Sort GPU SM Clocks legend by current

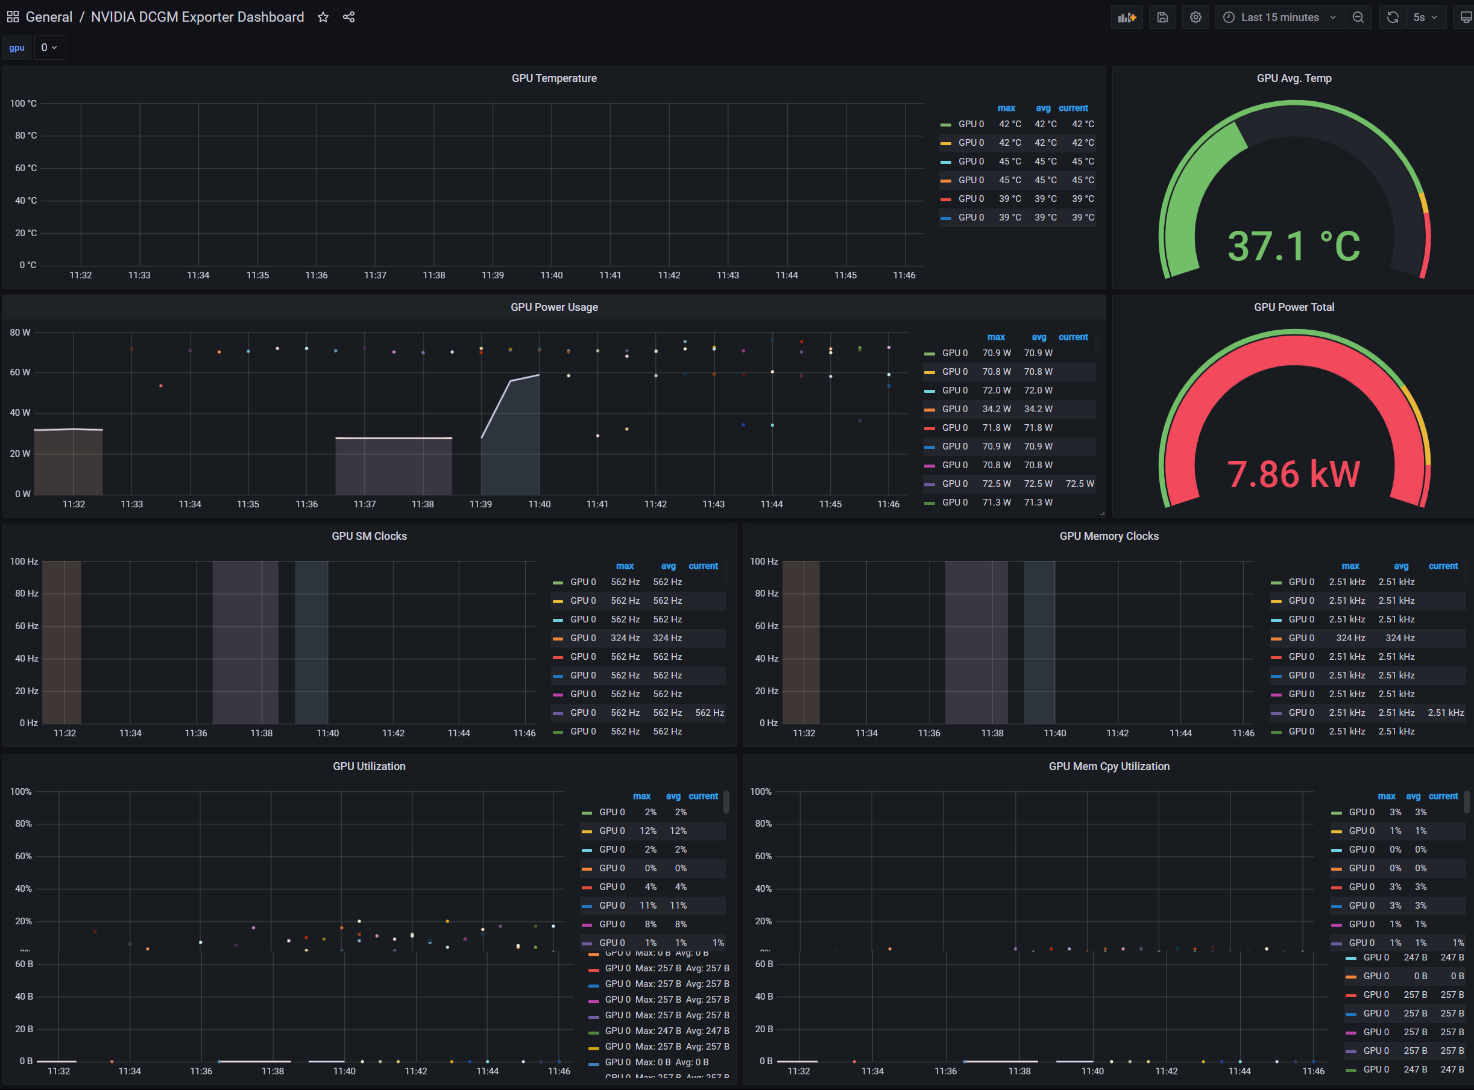click(703, 566)
